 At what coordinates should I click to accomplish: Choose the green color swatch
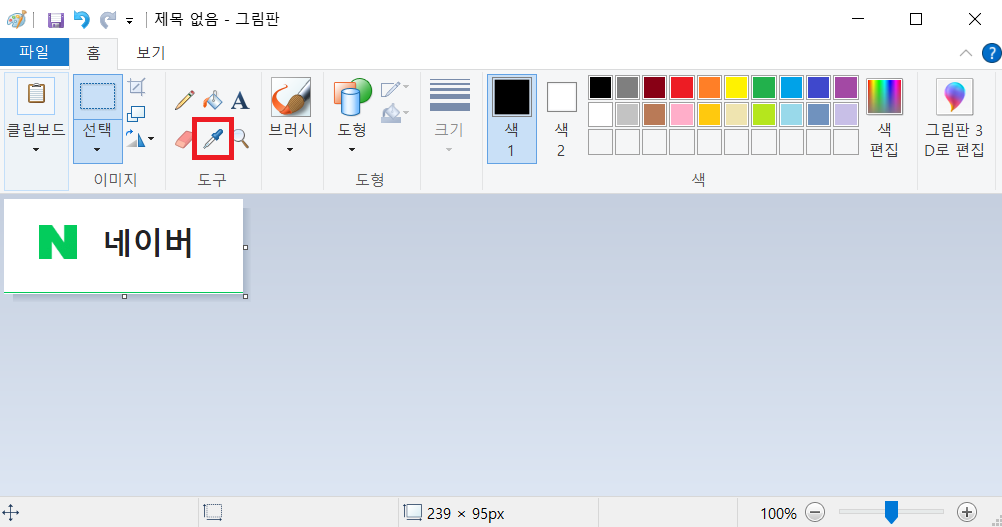(x=764, y=88)
